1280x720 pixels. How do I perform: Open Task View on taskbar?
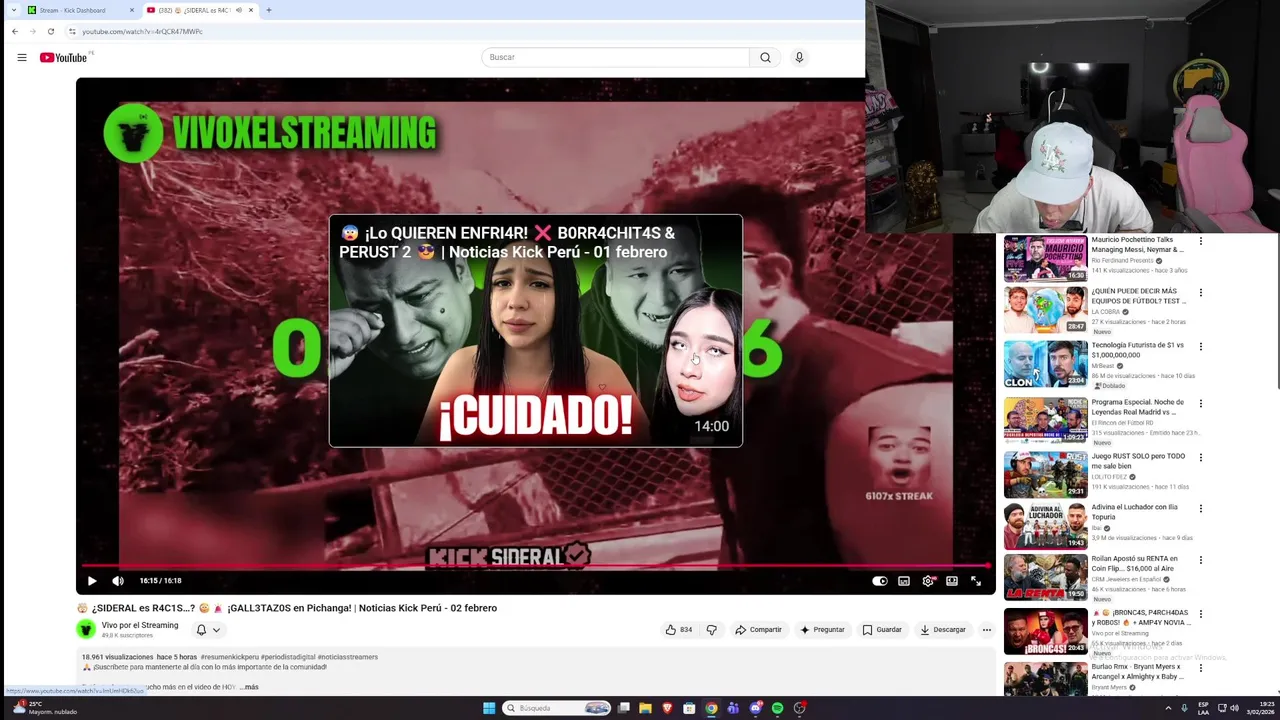pos(624,708)
